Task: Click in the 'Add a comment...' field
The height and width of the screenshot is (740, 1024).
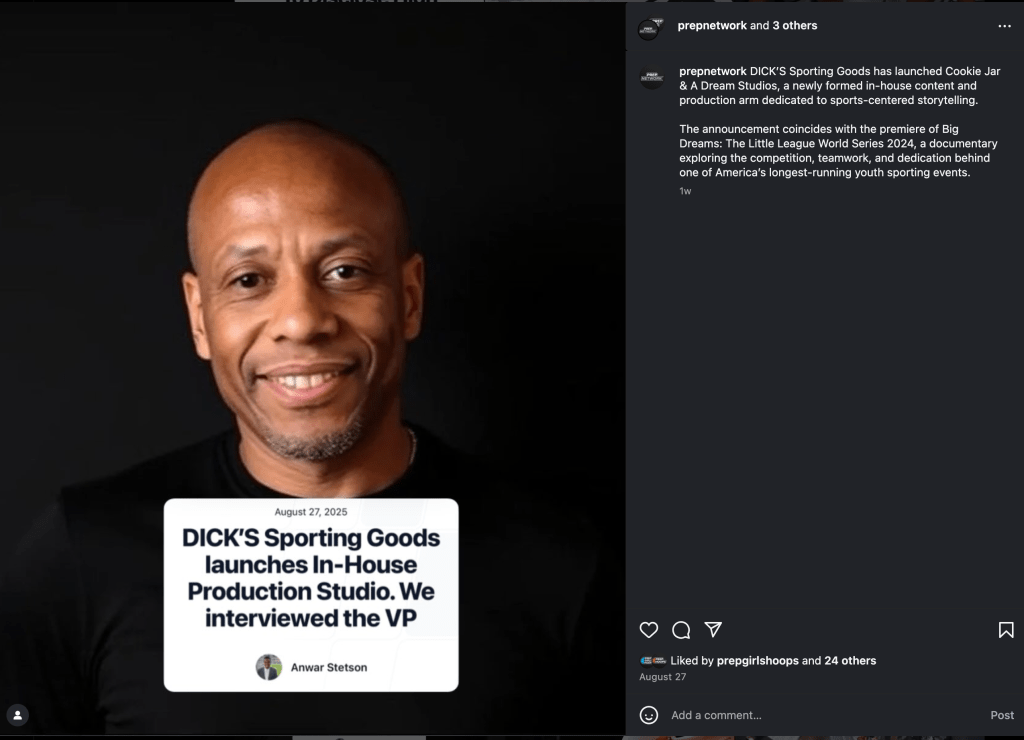Action: tap(824, 715)
